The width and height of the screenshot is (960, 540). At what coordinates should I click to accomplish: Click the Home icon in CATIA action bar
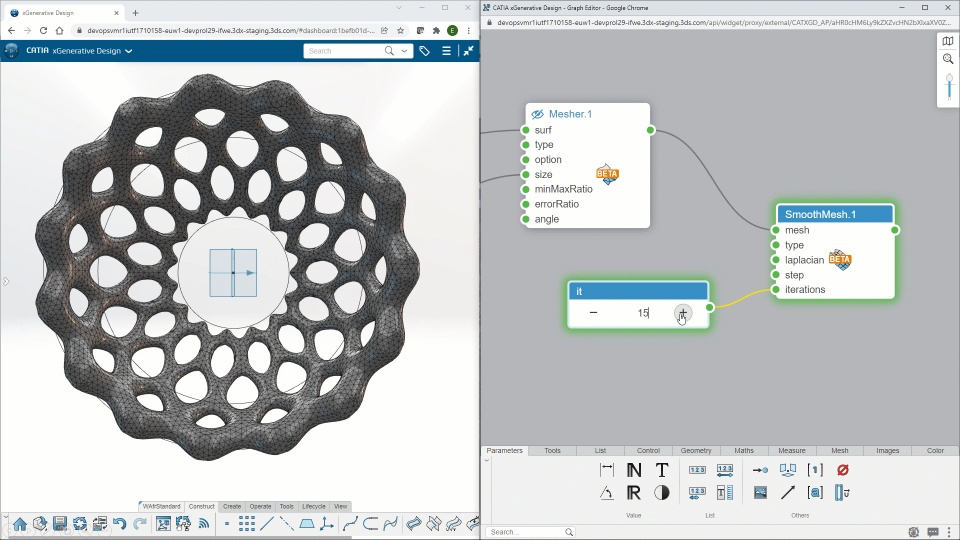click(20, 524)
